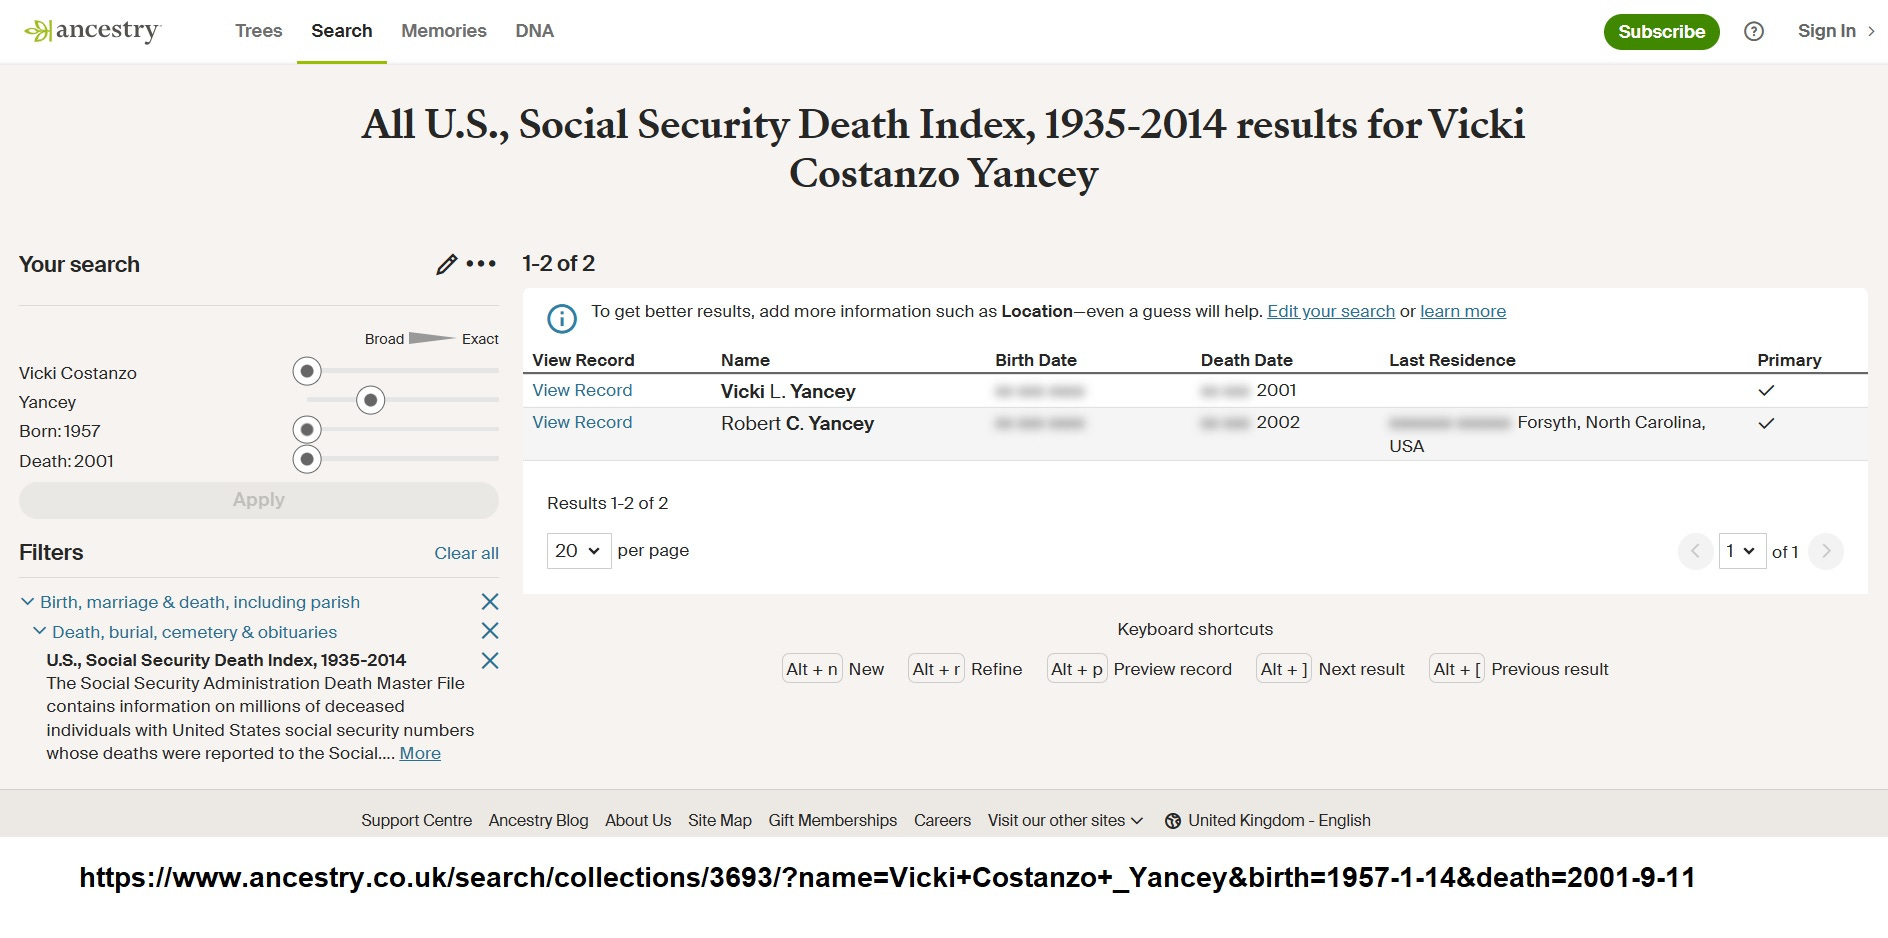The image size is (1888, 938).
Task: Click the Sign In chevron arrow
Action: 1871,31
